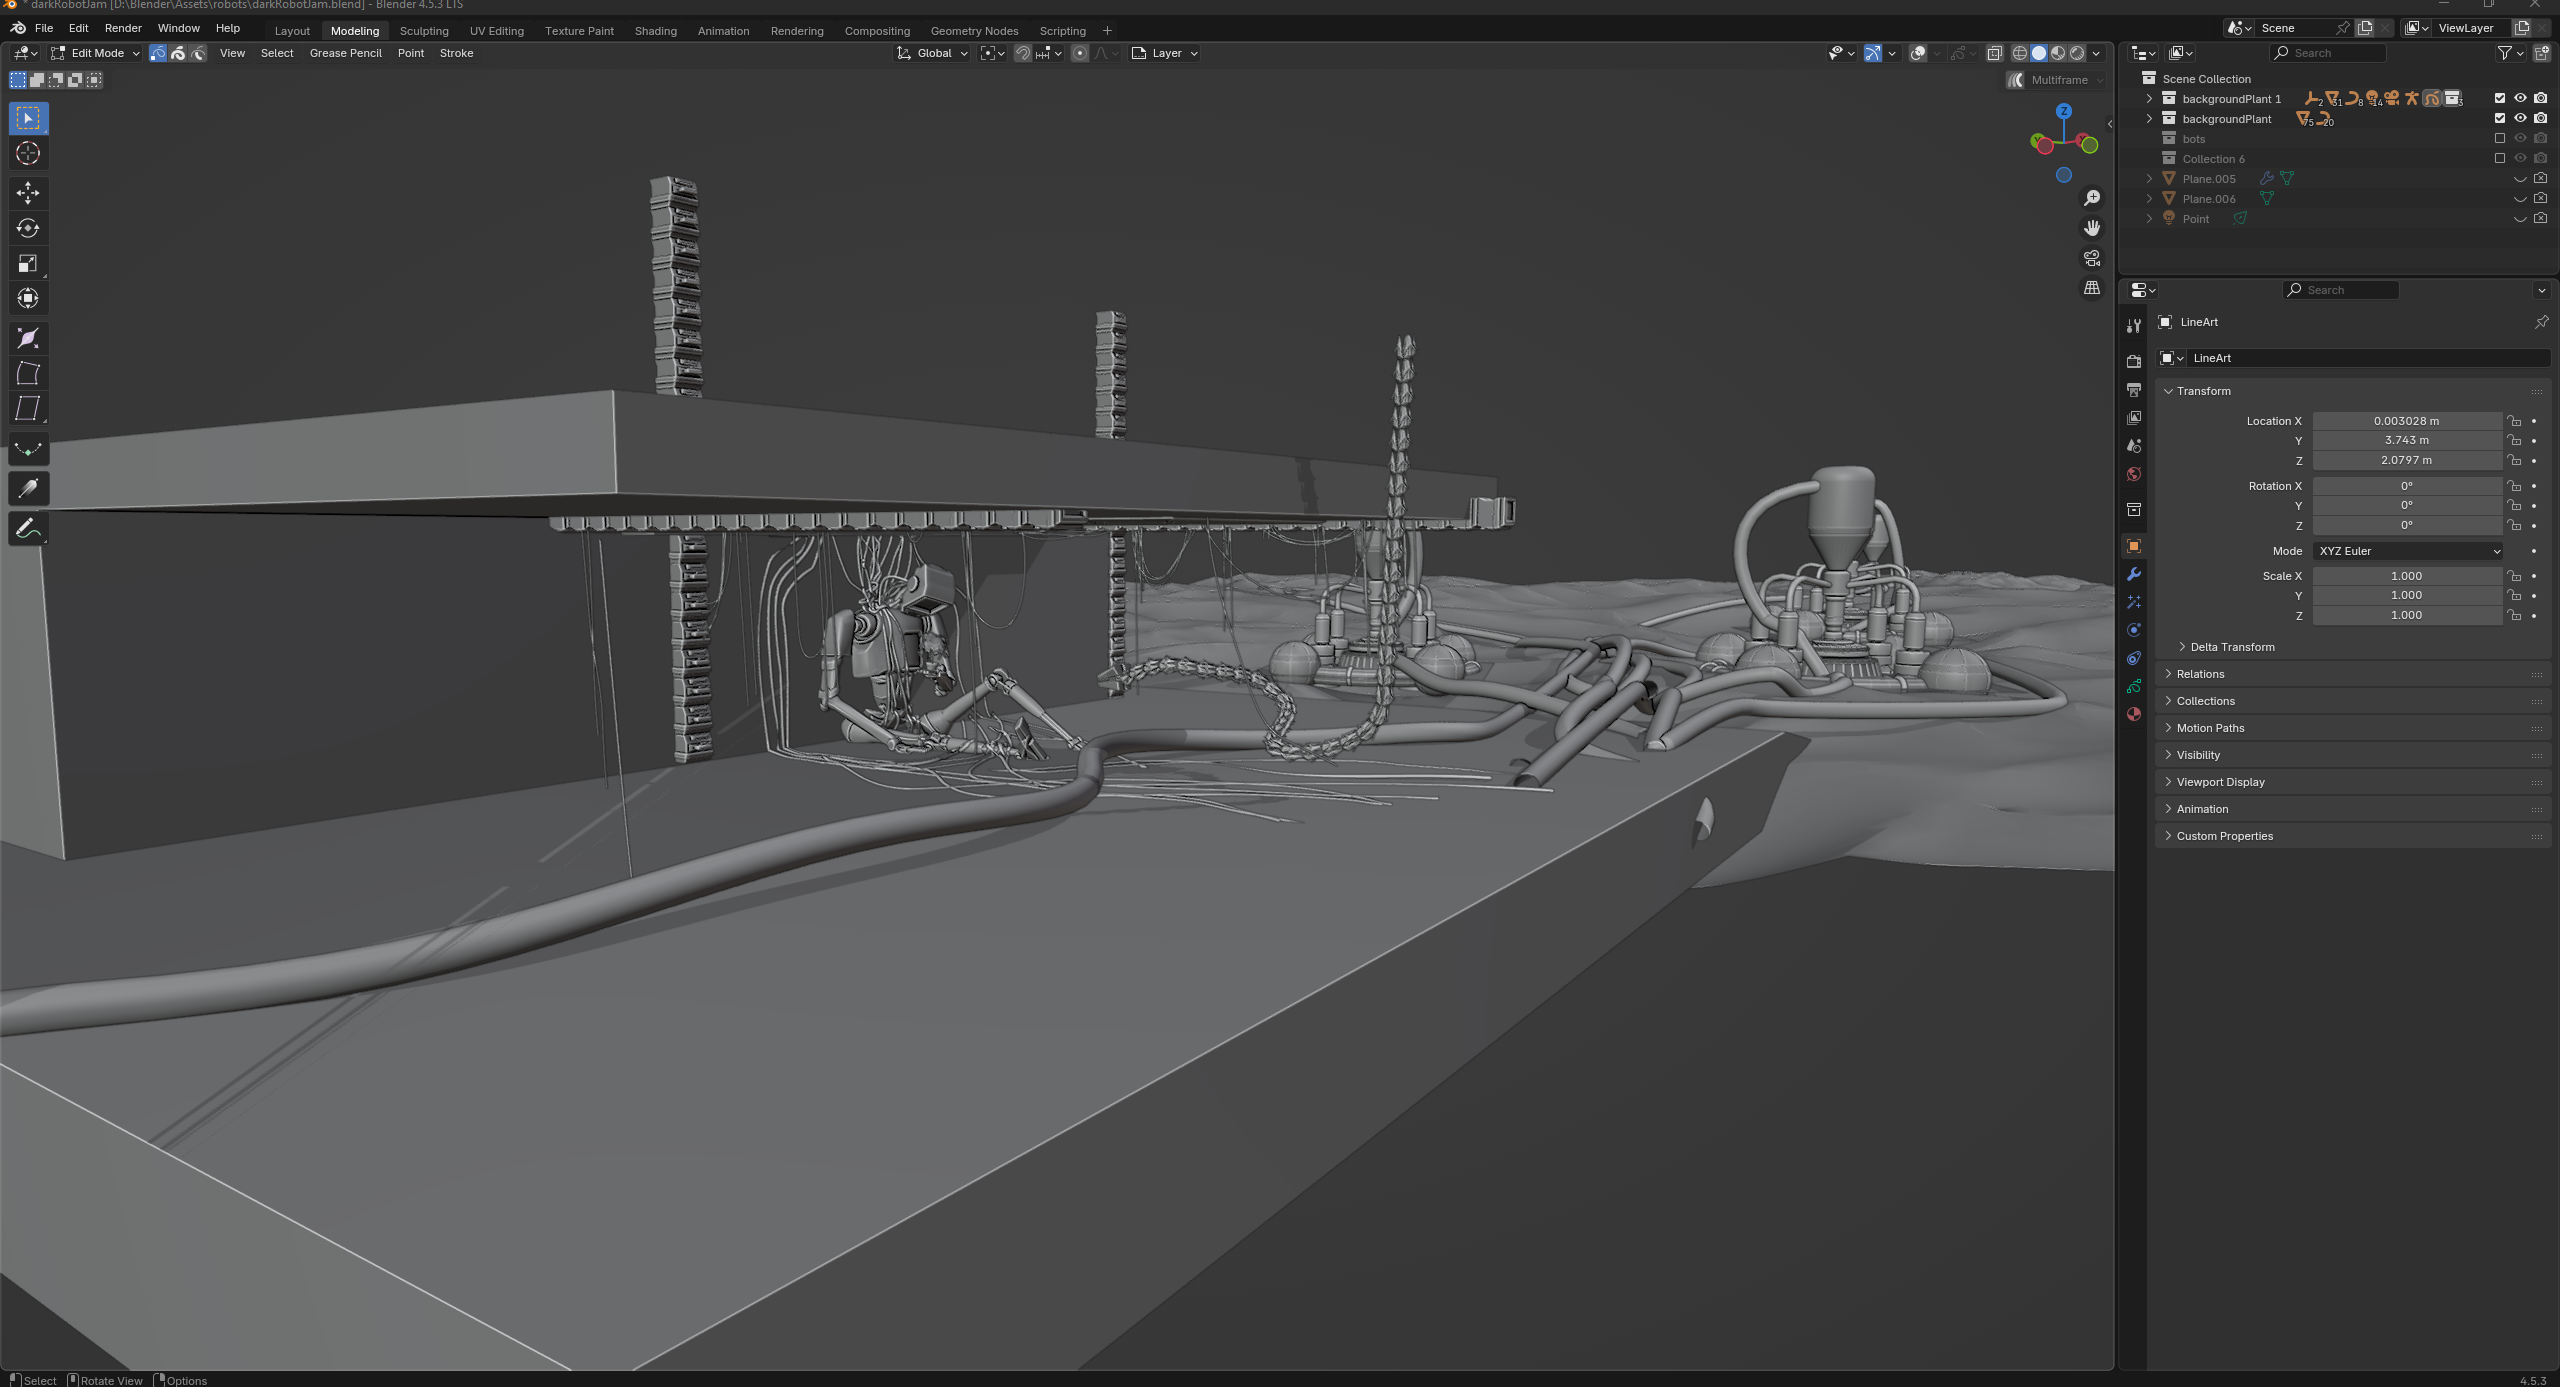Open the Edit Mode dropdown
The width and height of the screenshot is (2560, 1387).
96,53
